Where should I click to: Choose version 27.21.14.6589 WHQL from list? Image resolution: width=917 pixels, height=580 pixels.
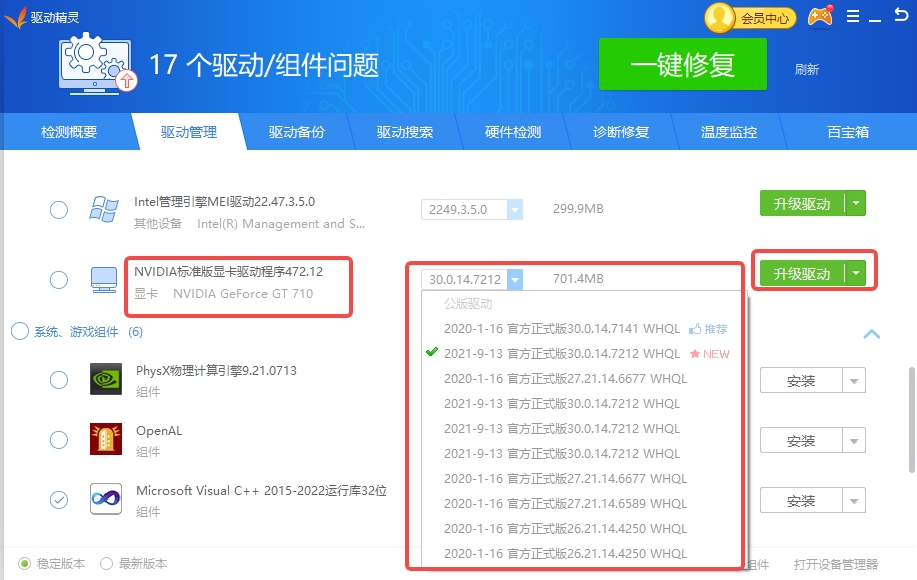(565, 504)
